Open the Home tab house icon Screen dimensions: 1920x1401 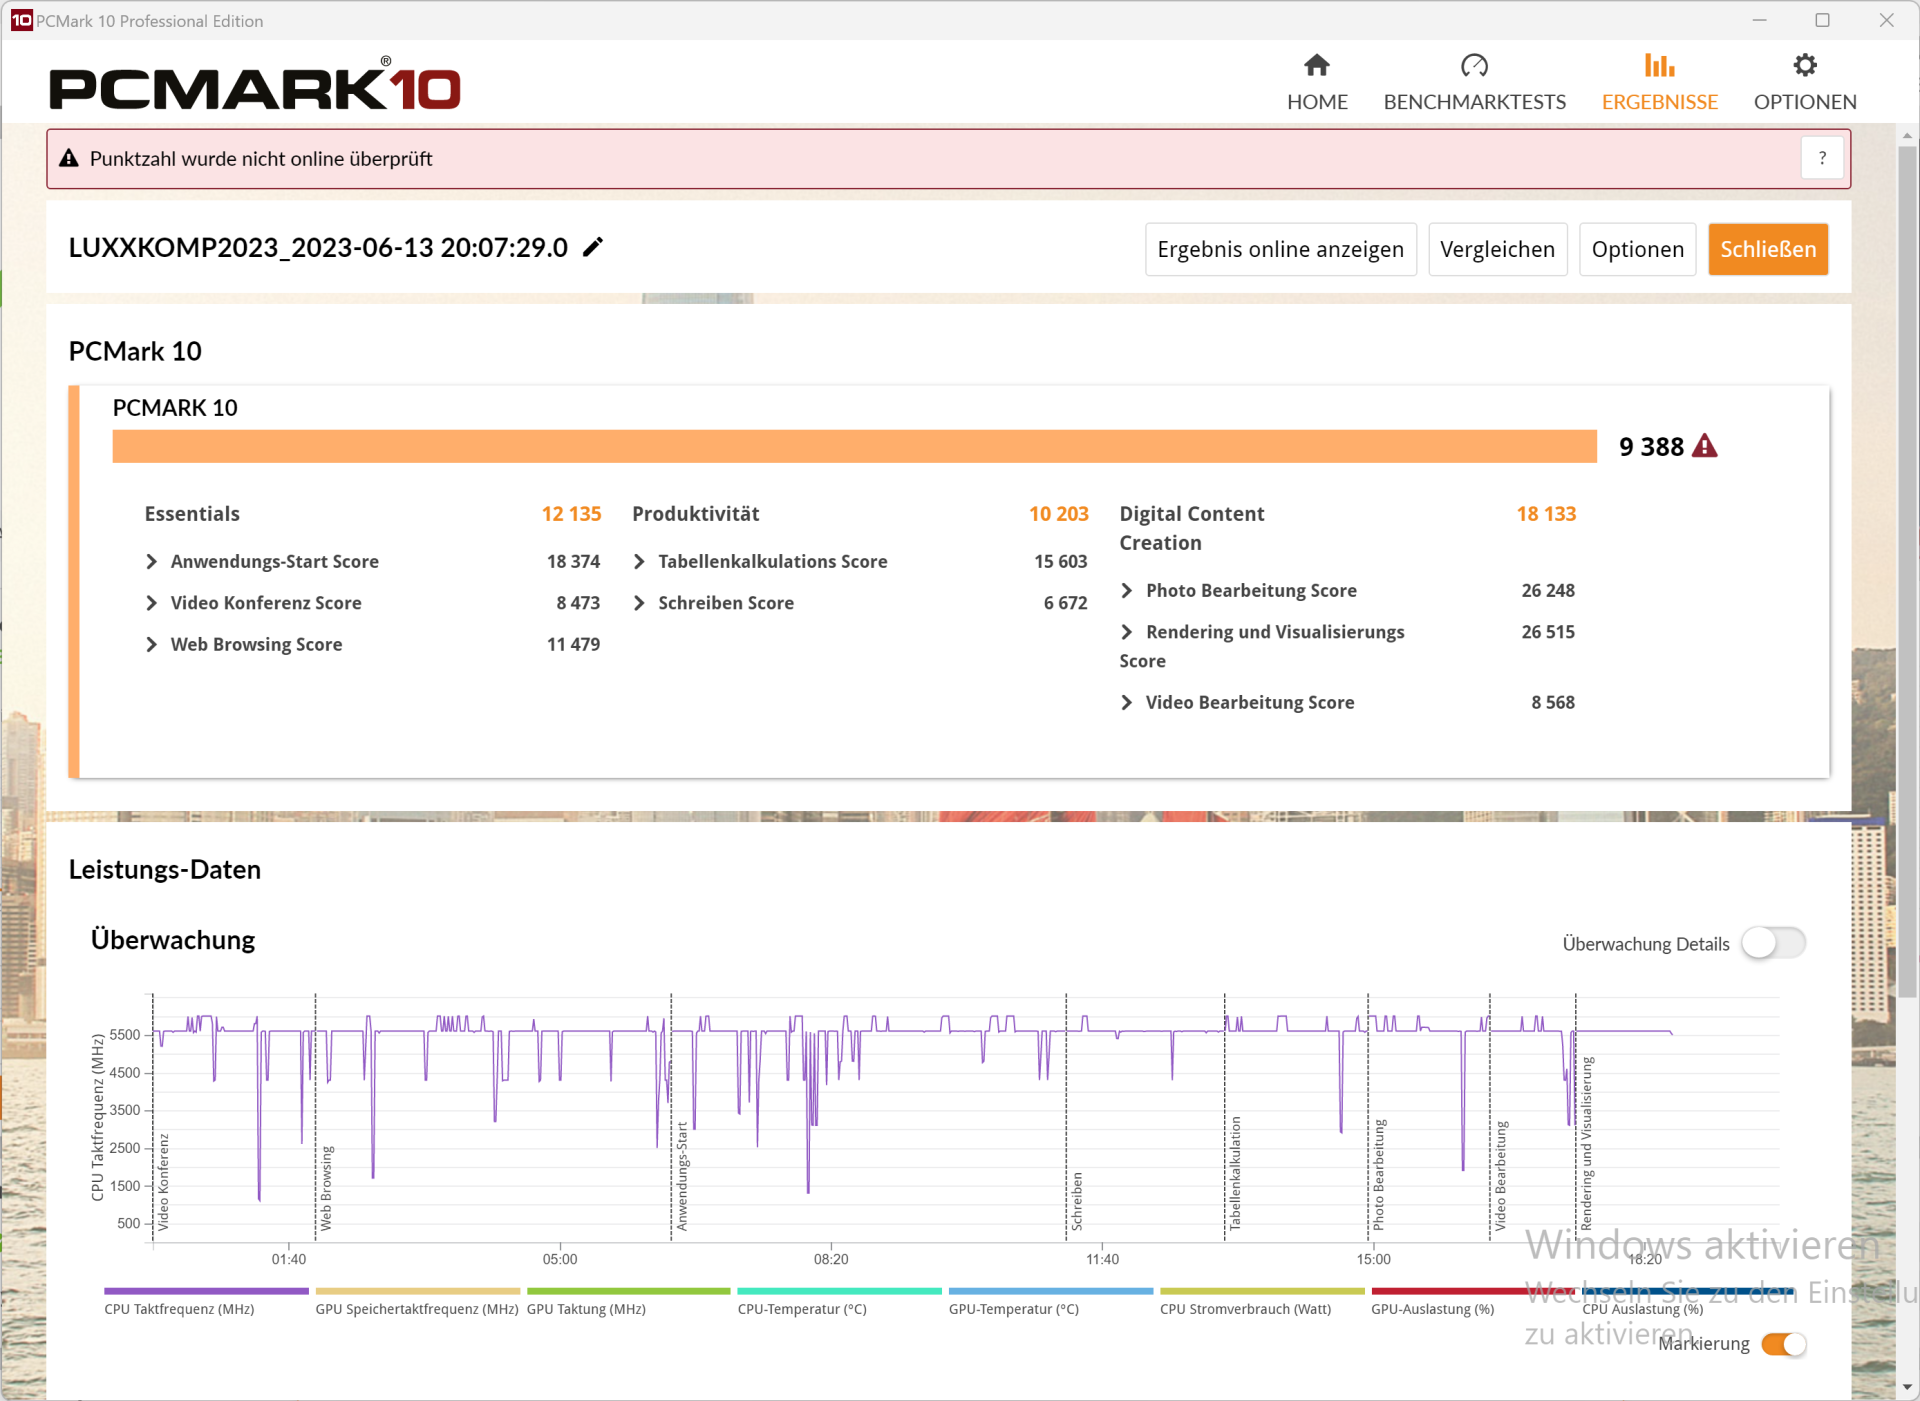[x=1317, y=65]
